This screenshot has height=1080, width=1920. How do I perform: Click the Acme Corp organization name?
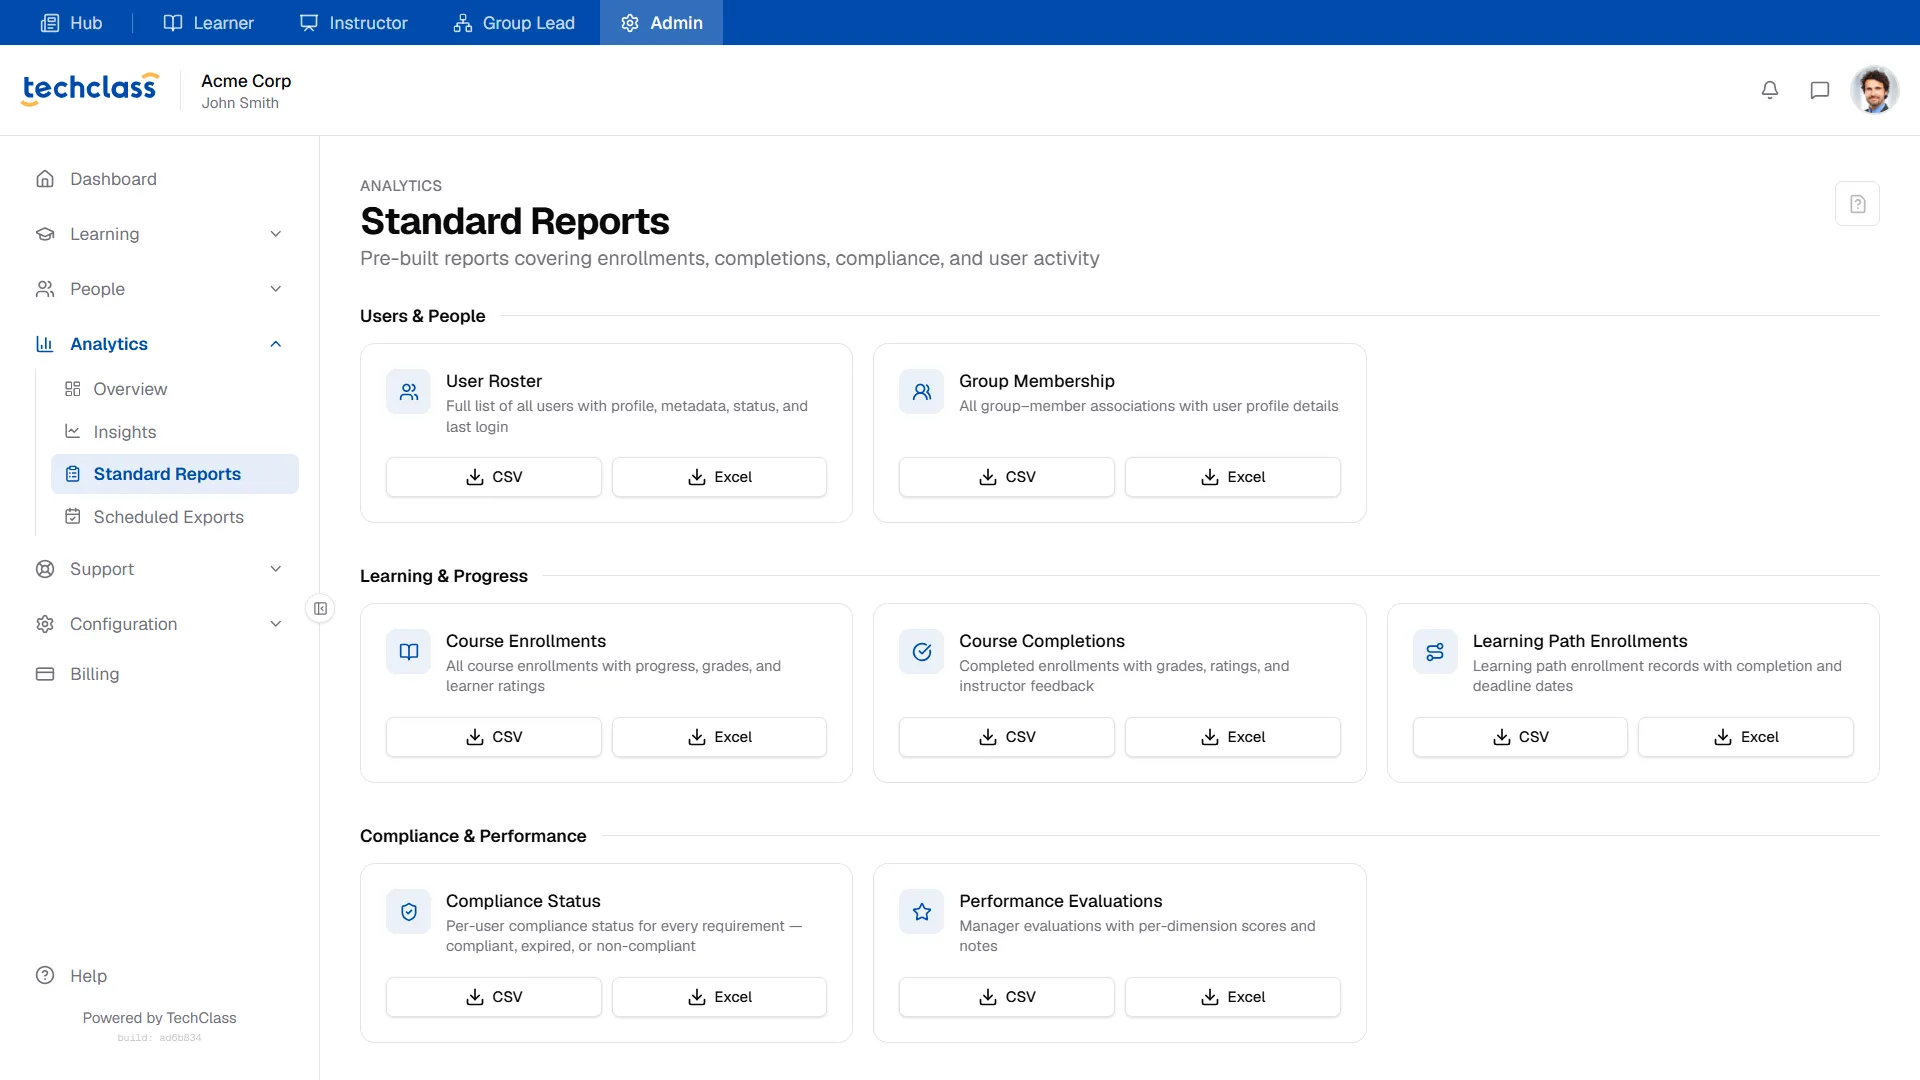point(246,81)
